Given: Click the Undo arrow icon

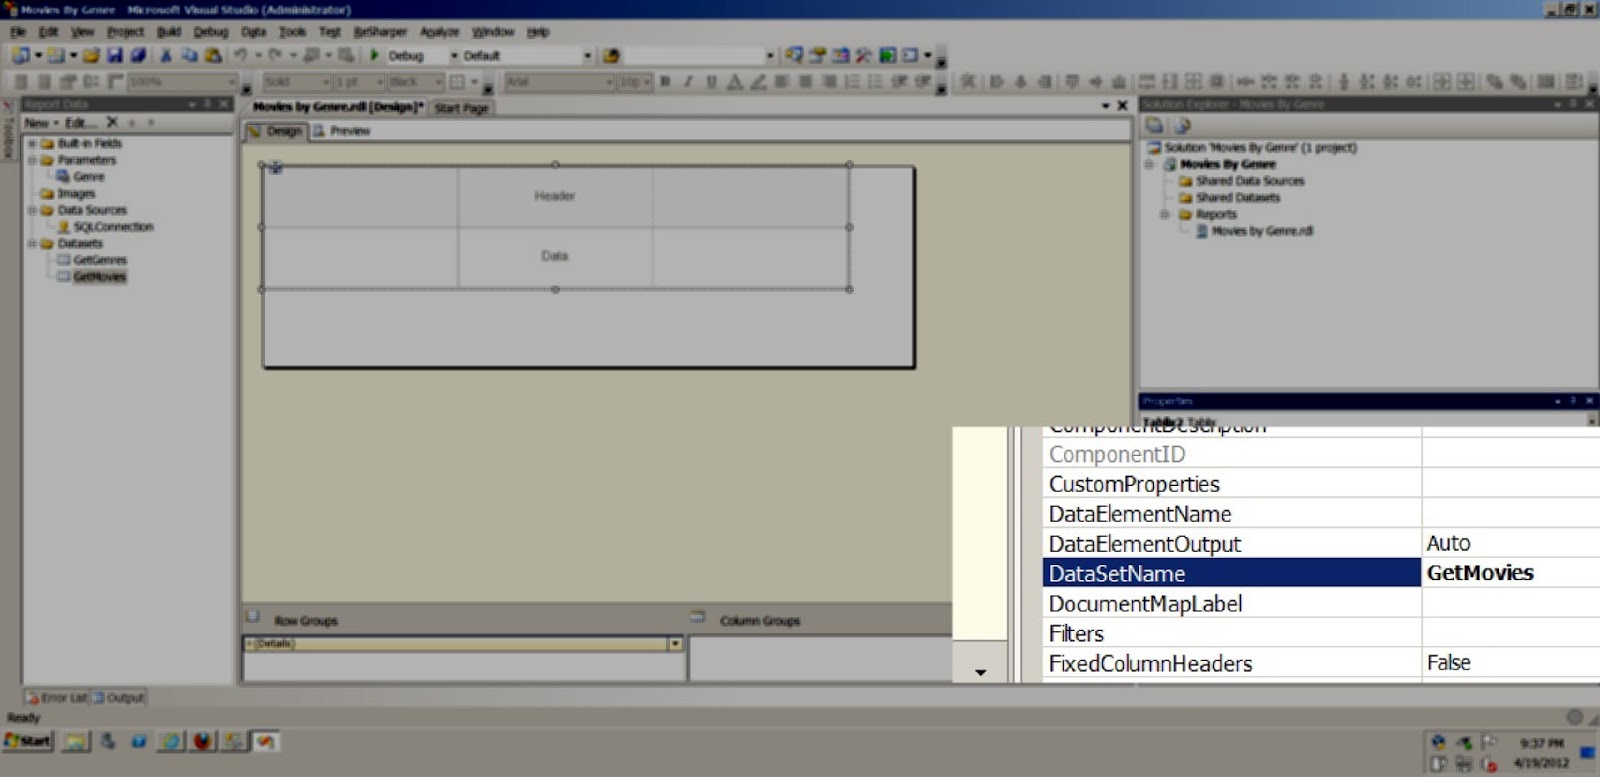Looking at the screenshot, I should [x=241, y=56].
